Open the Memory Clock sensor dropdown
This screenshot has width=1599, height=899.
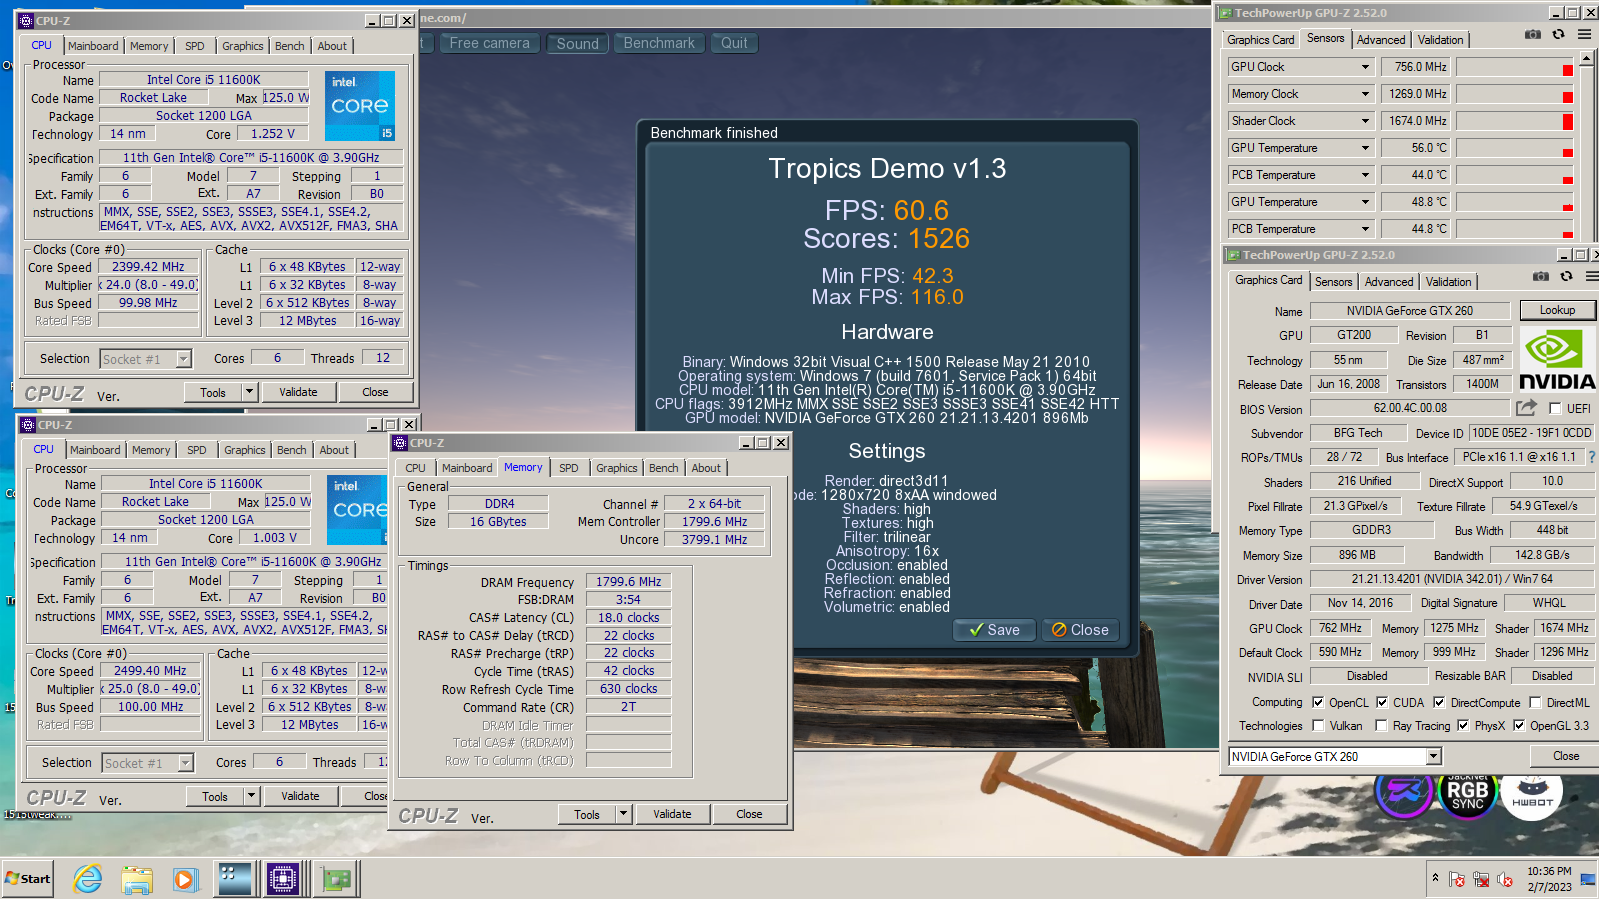point(1365,94)
